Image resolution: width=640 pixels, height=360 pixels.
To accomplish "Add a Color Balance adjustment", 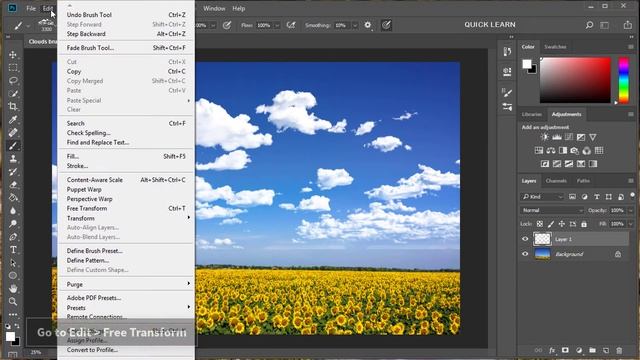I will point(551,151).
